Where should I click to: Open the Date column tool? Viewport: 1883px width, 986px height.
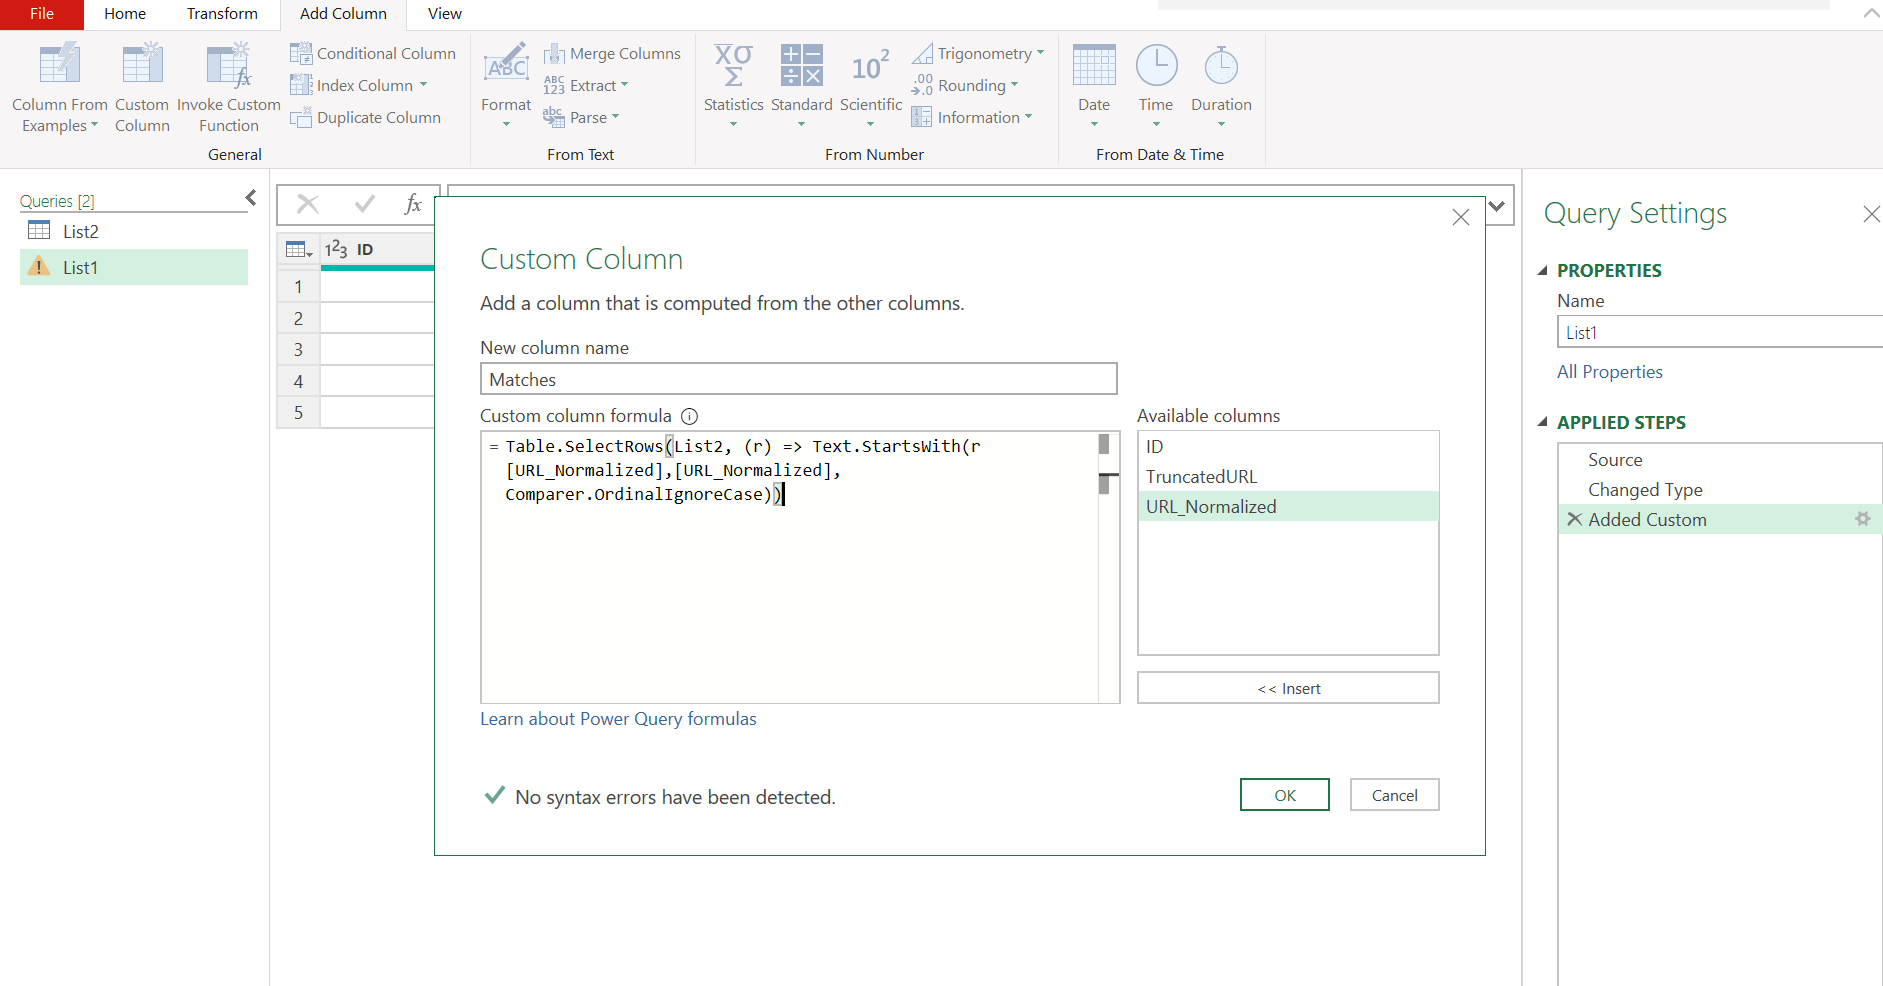[1094, 86]
